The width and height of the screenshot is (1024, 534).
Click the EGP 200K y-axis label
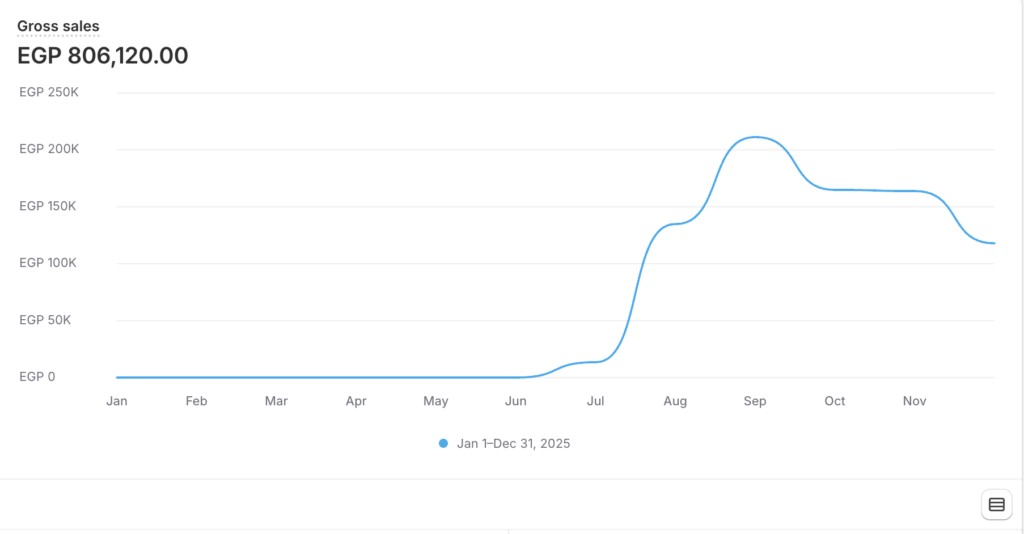pyautogui.click(x=49, y=149)
